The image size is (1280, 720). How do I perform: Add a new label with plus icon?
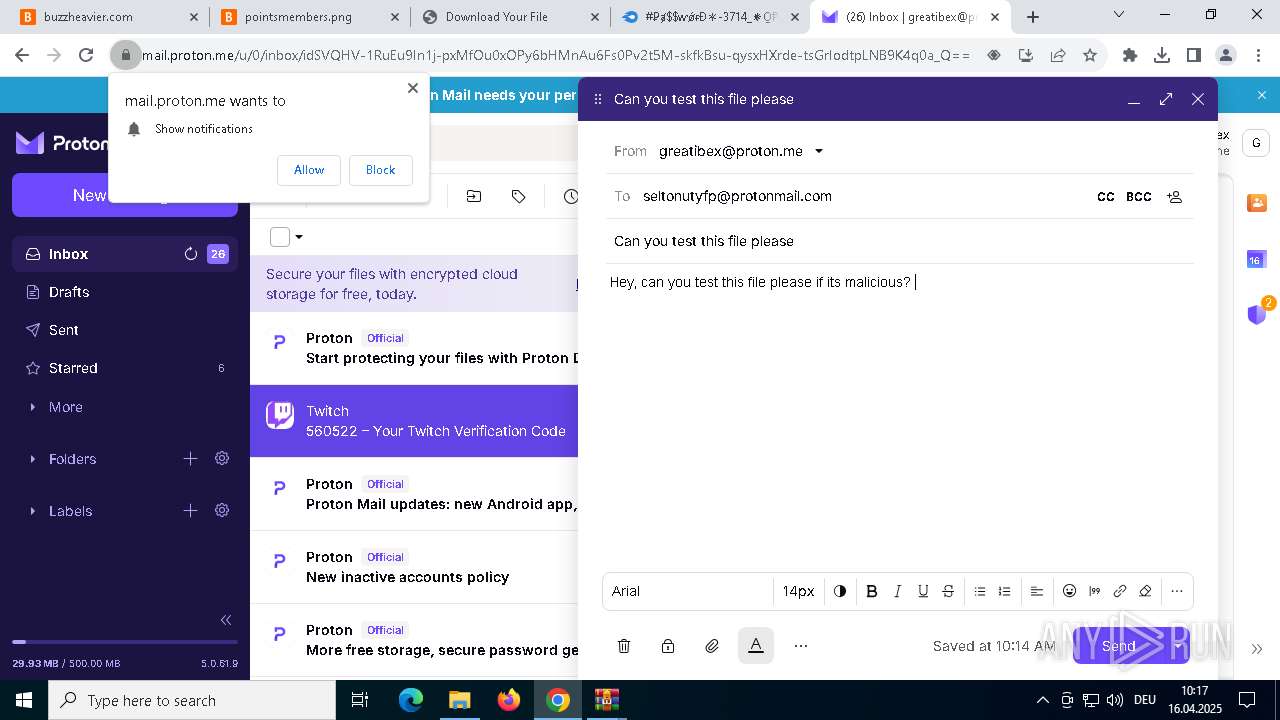tap(190, 510)
